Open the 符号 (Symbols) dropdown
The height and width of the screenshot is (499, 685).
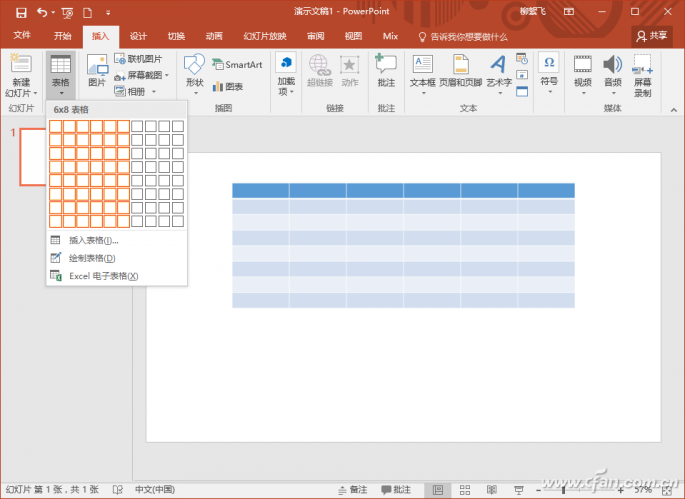coord(549,73)
